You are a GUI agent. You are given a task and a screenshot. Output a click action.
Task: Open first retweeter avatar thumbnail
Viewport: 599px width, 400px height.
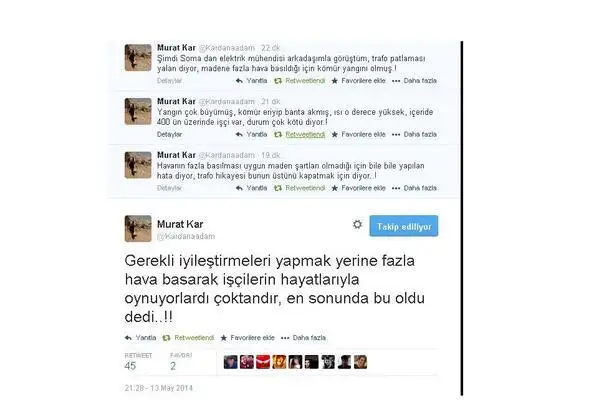click(x=231, y=362)
